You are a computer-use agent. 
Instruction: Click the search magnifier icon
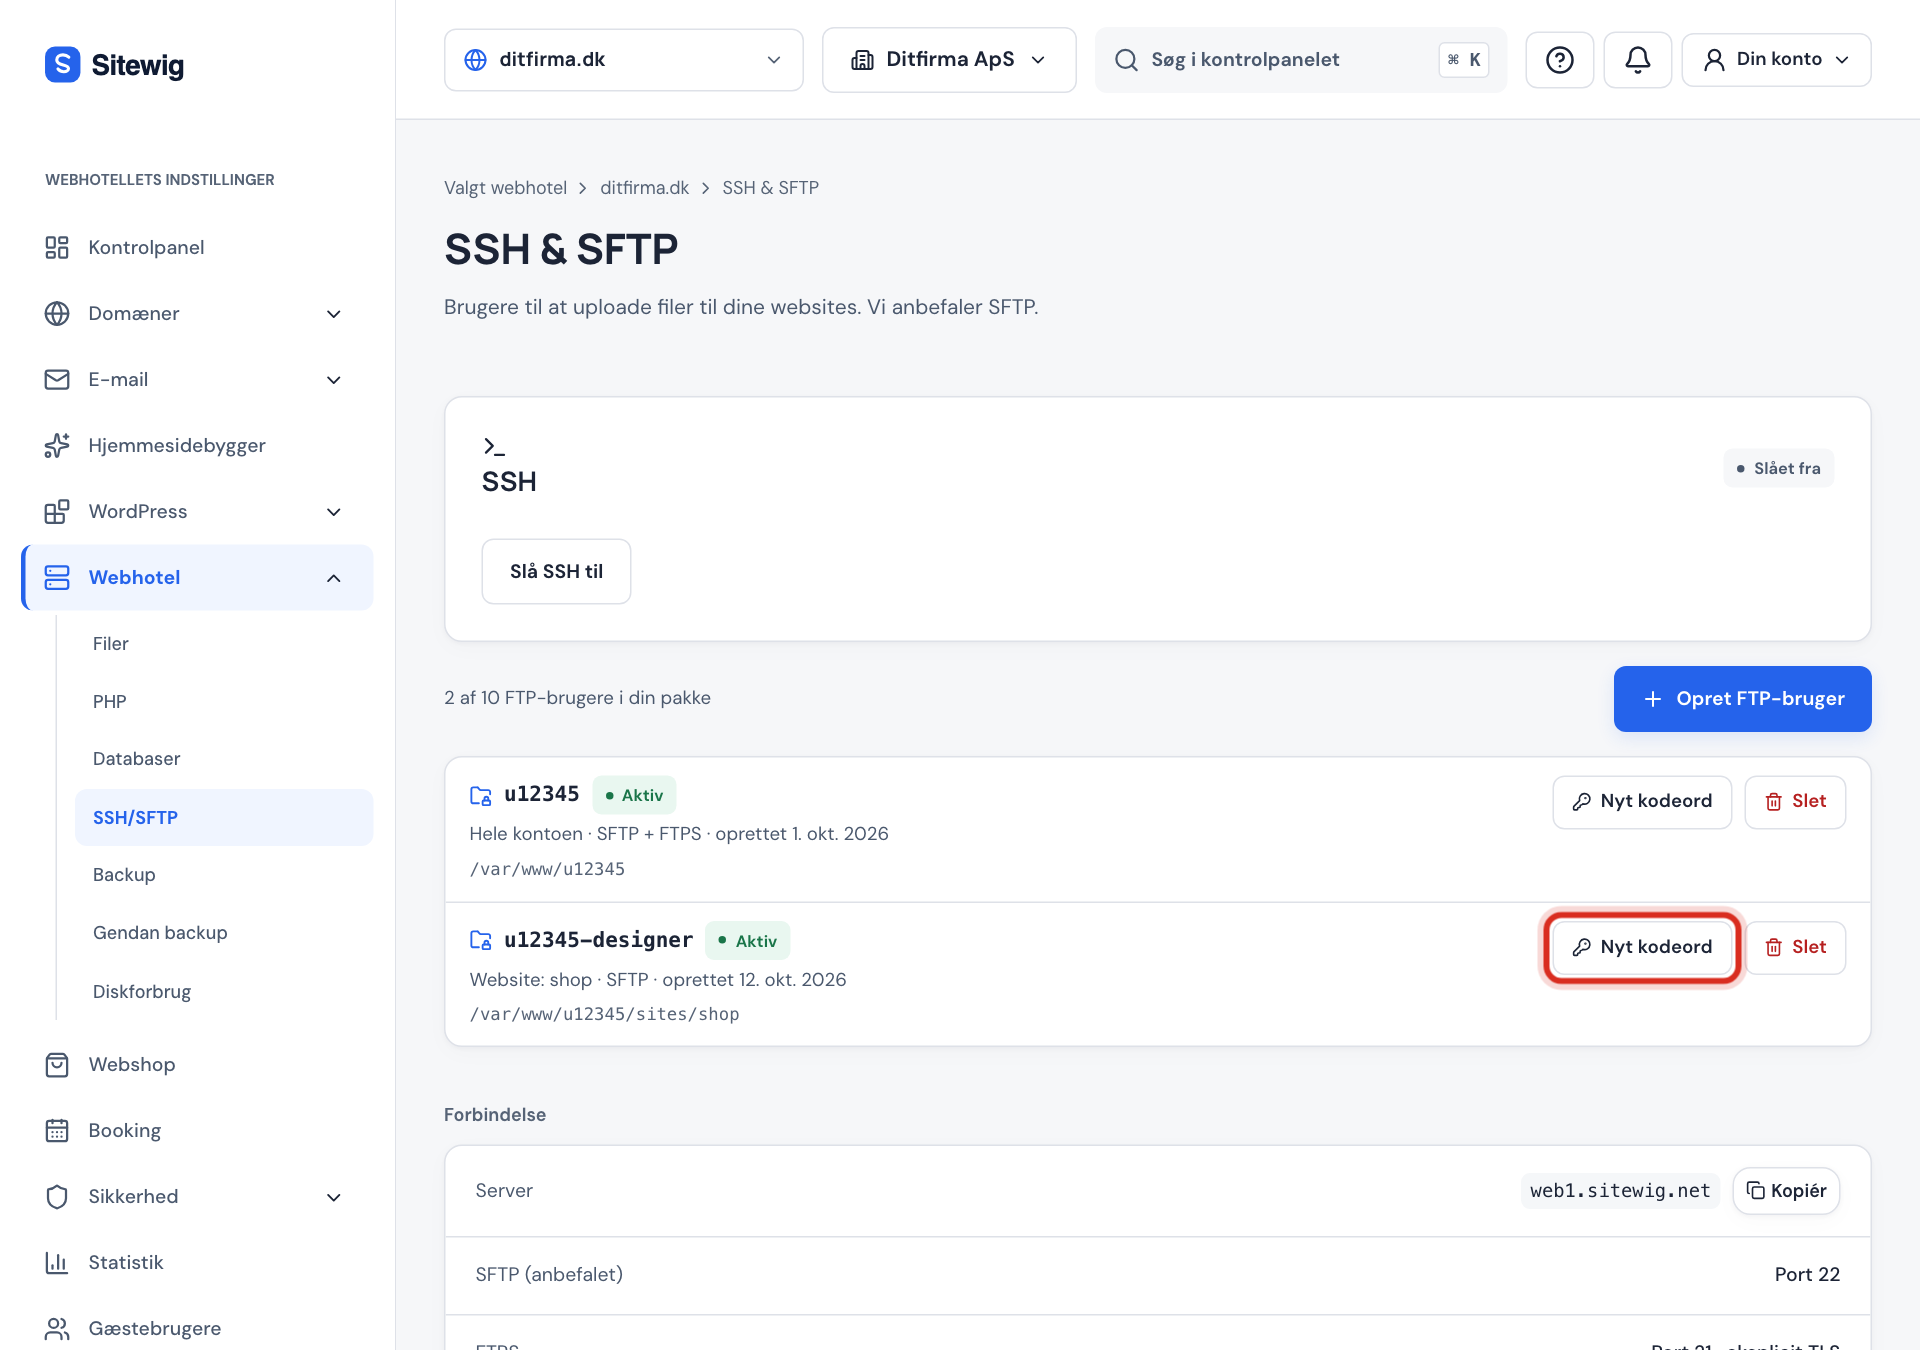(x=1126, y=60)
